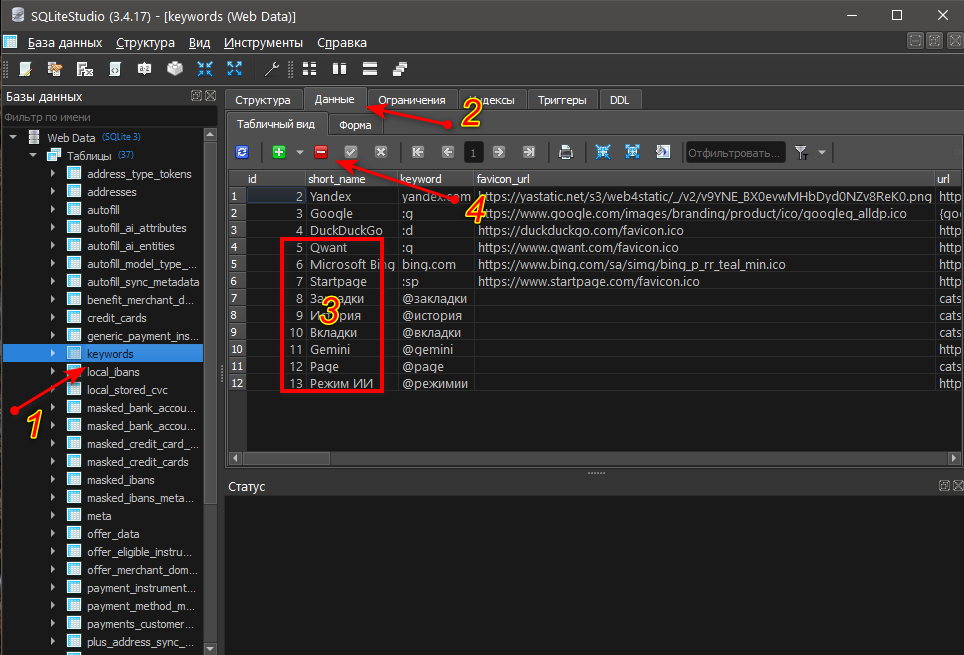This screenshot has width=964, height=655.
Task: Sort by the keyword column header
Action: click(436, 179)
